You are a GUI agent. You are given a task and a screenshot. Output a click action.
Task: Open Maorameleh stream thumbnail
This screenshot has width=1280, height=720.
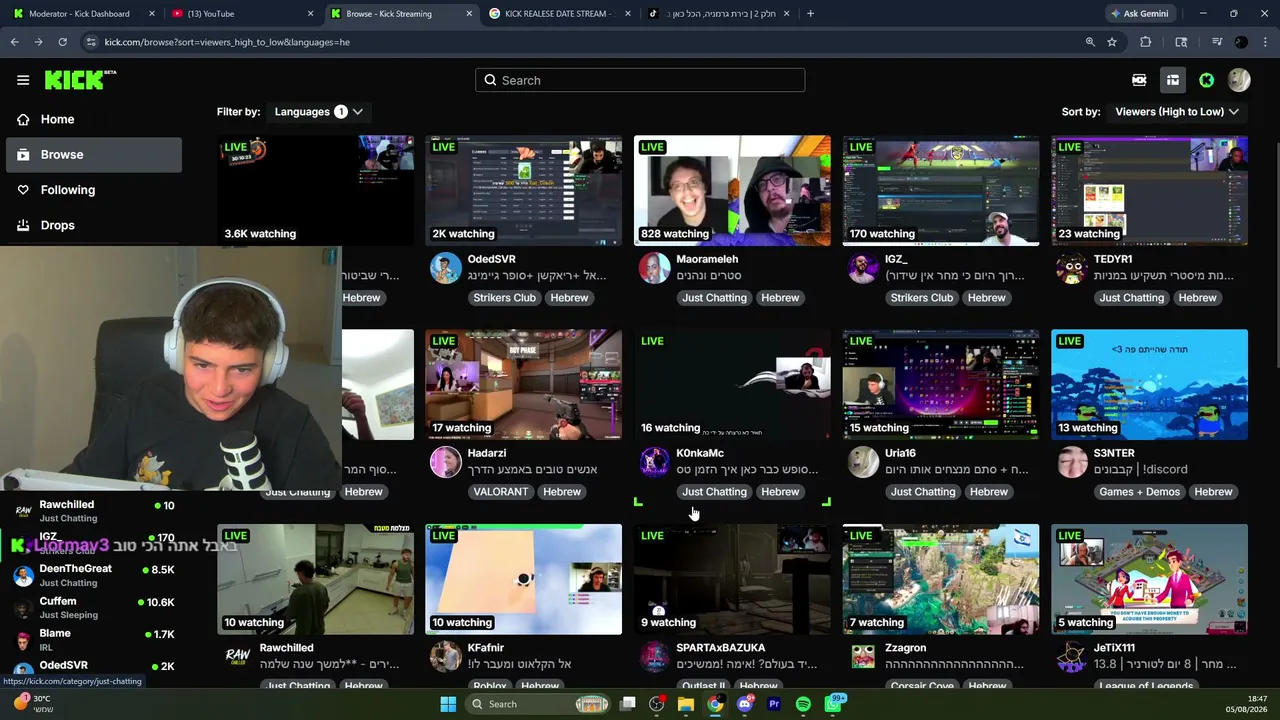coord(732,190)
